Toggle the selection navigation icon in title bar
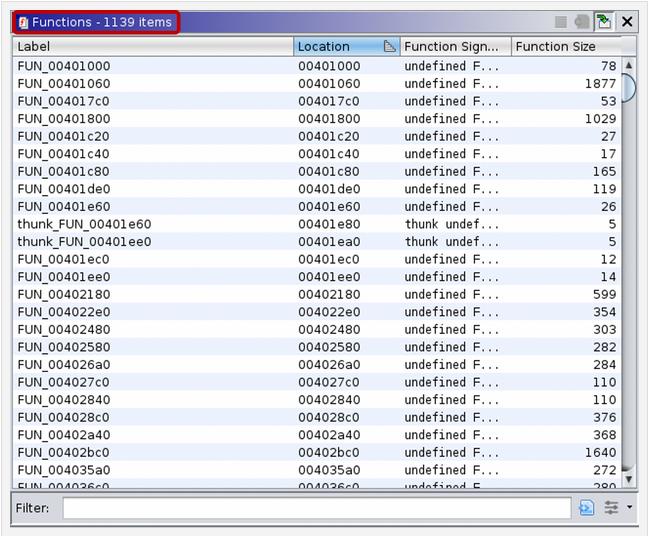The image size is (648, 536). [x=604, y=21]
